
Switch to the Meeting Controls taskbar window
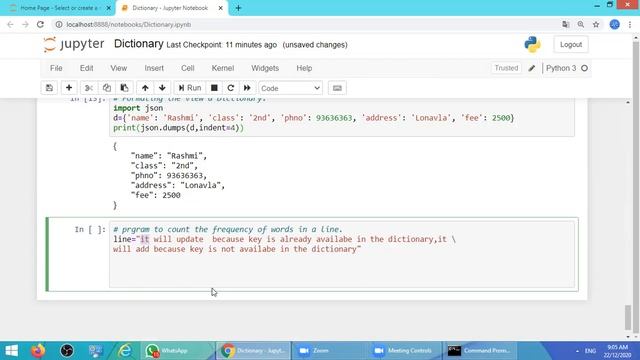404,351
